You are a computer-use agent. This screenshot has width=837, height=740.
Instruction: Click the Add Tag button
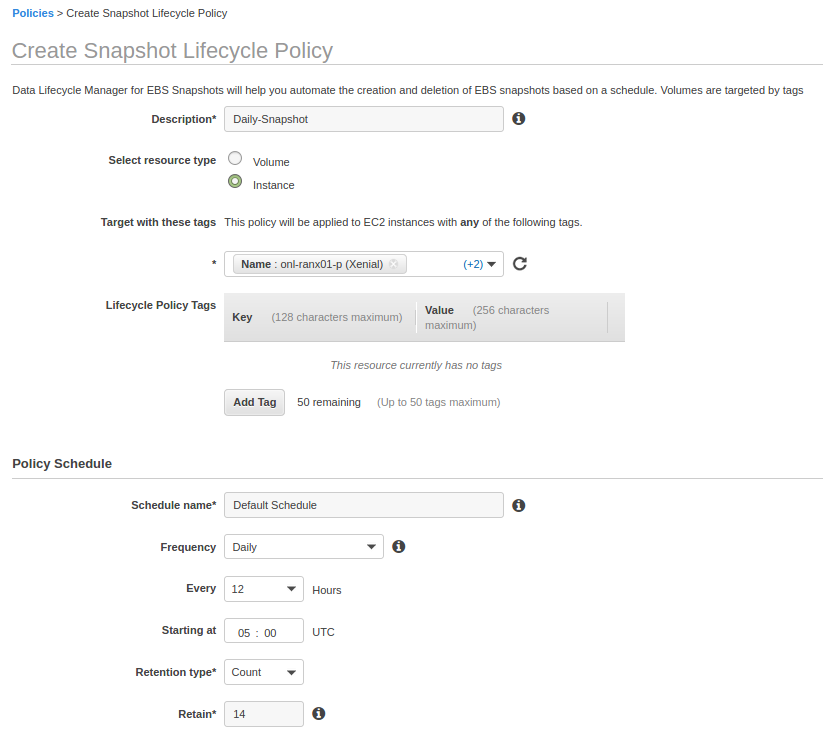pos(255,402)
